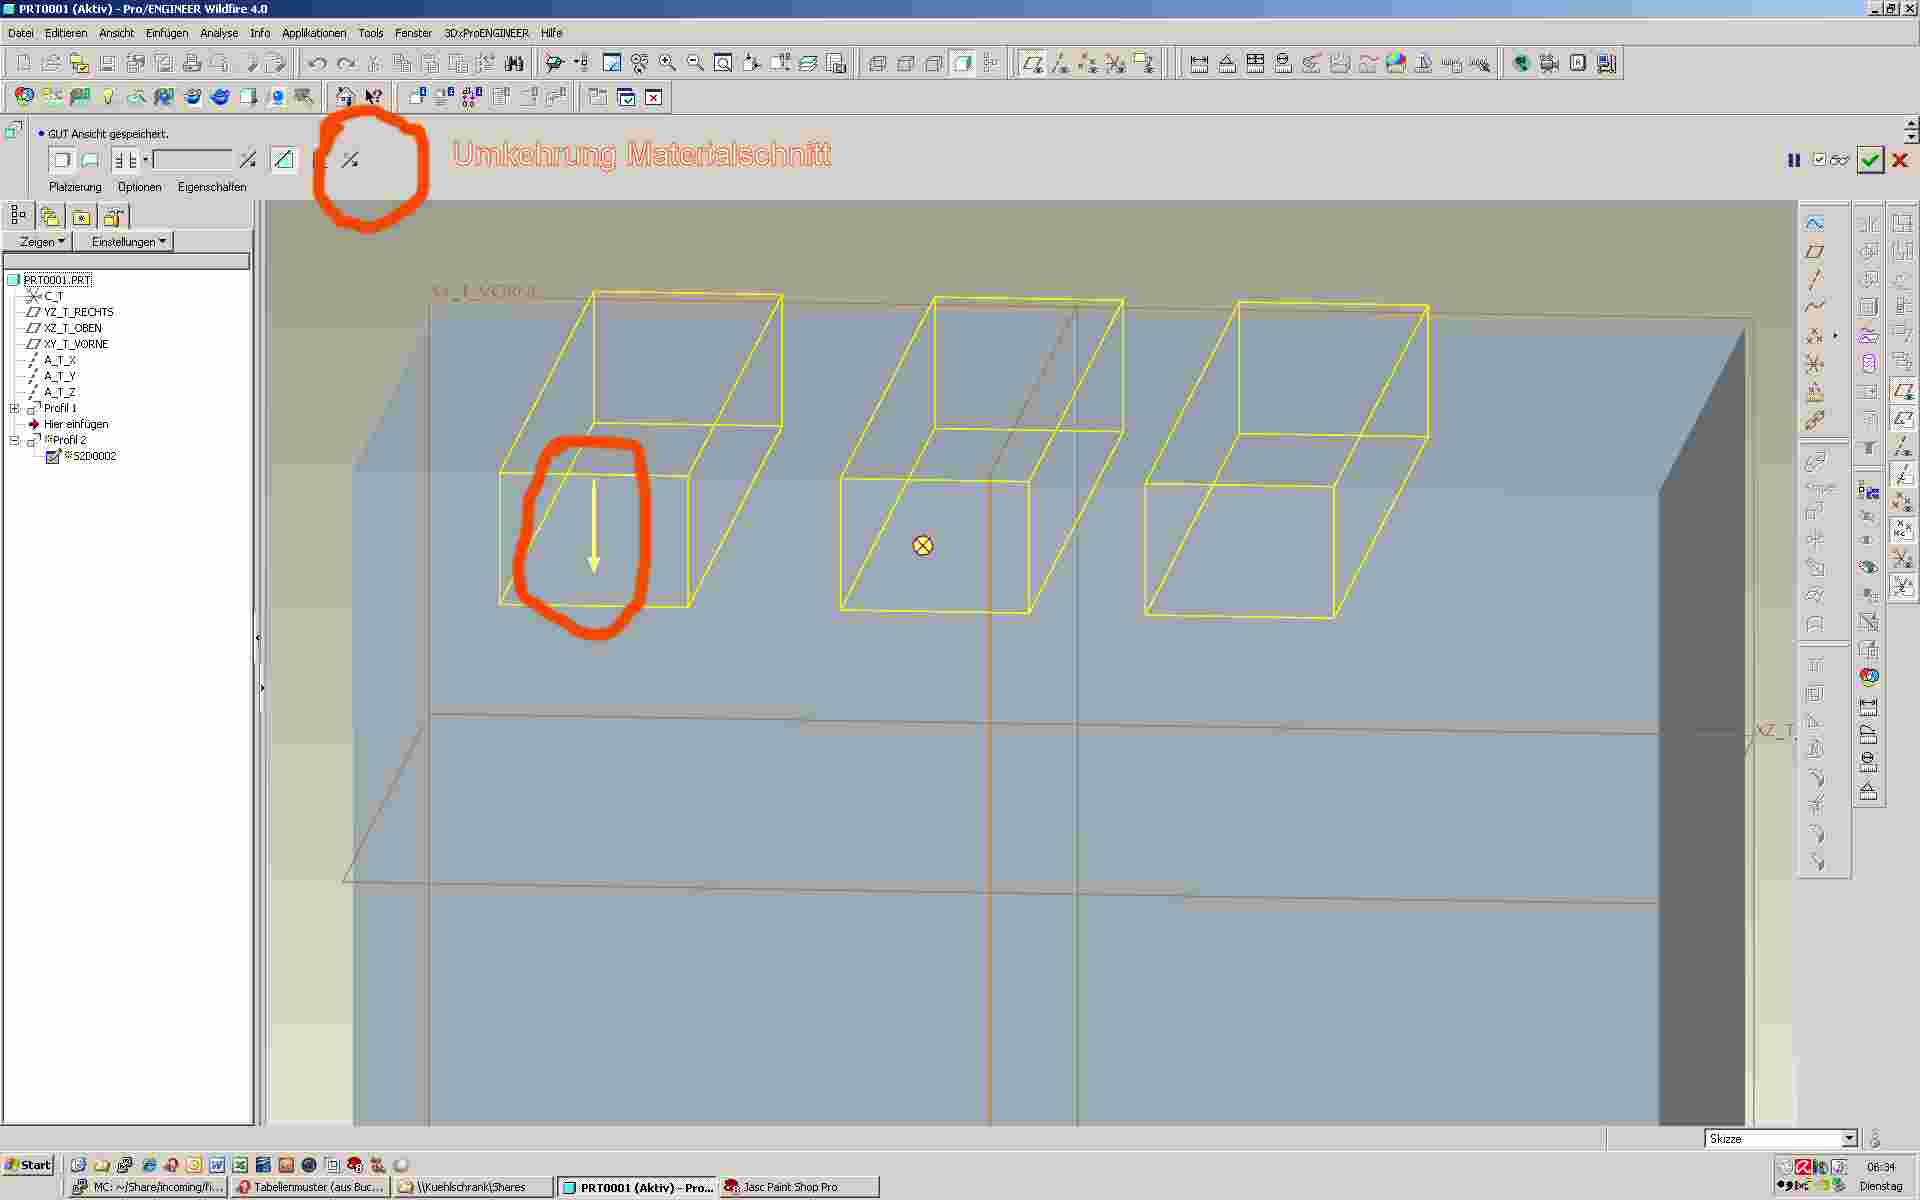Screen dimensions: 1920x1200
Task: Accept the feature with the green checkmark
Action: (1870, 160)
